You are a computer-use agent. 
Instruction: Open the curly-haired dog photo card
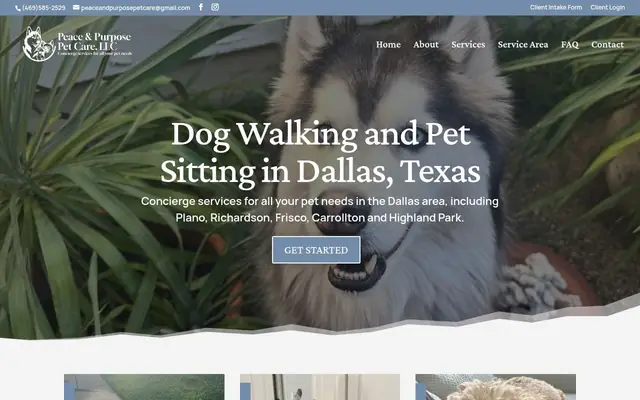(496, 387)
